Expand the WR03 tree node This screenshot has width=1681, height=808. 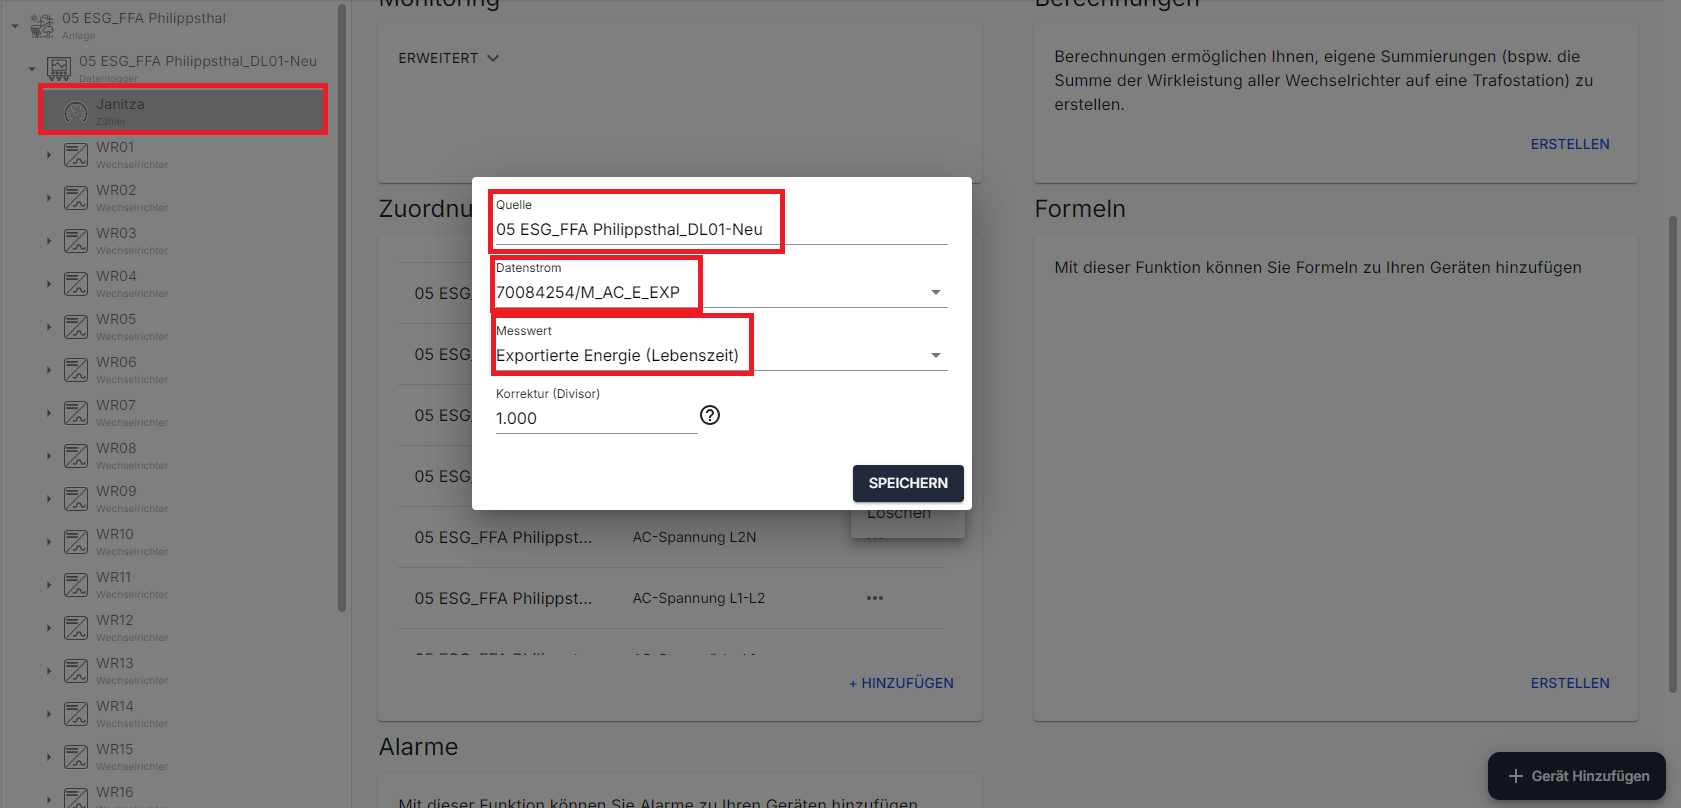pos(48,241)
